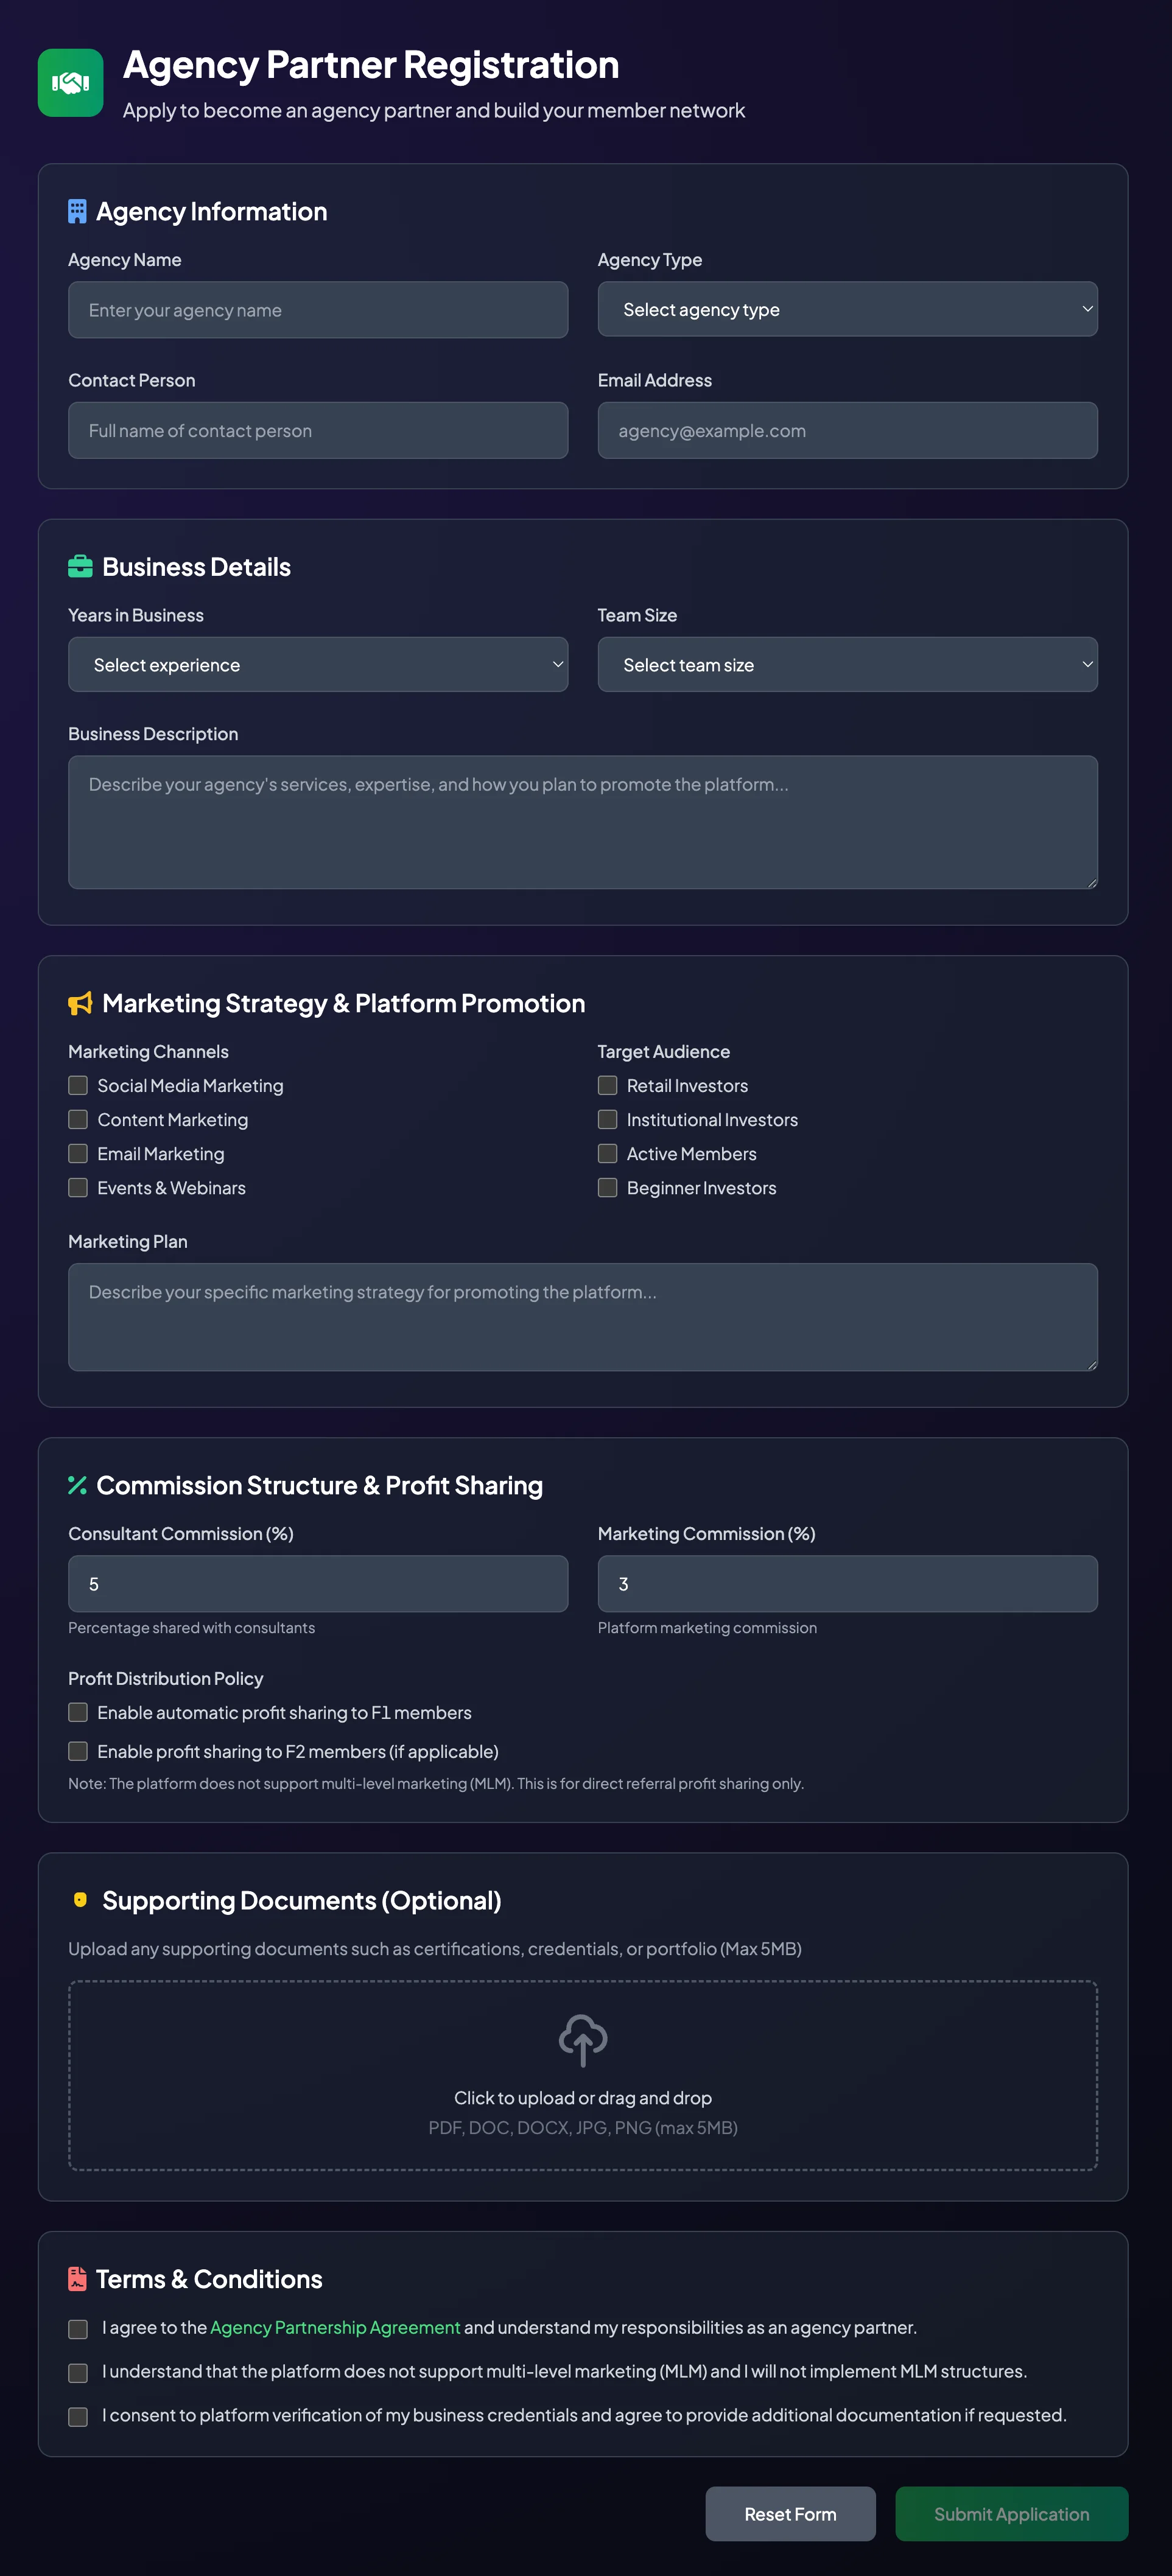Image resolution: width=1172 pixels, height=2576 pixels.
Task: Tick the Email Marketing checkbox
Action: [x=78, y=1153]
